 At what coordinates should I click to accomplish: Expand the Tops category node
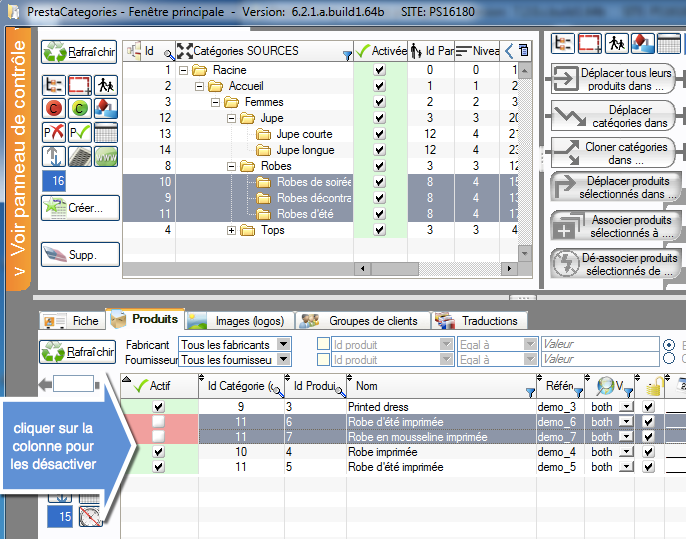point(232,230)
